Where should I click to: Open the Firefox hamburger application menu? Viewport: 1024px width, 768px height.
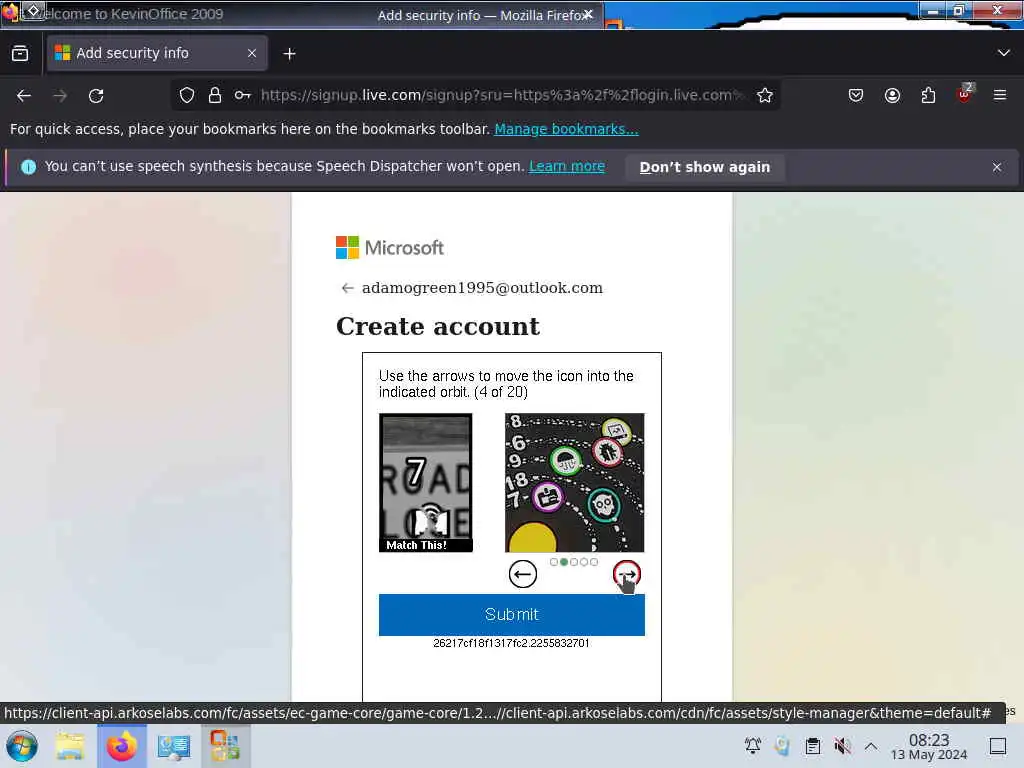click(1000, 95)
